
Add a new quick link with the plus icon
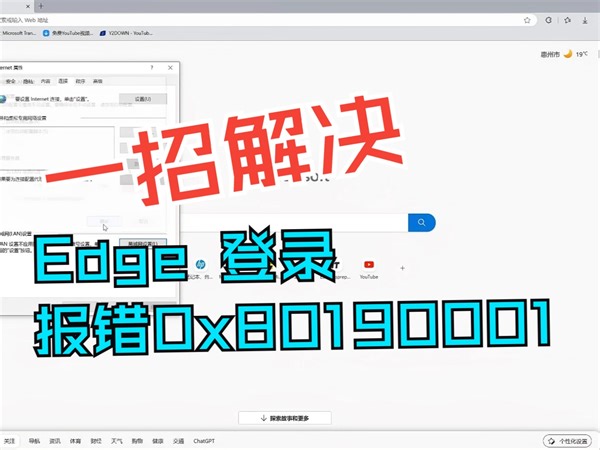[402, 268]
